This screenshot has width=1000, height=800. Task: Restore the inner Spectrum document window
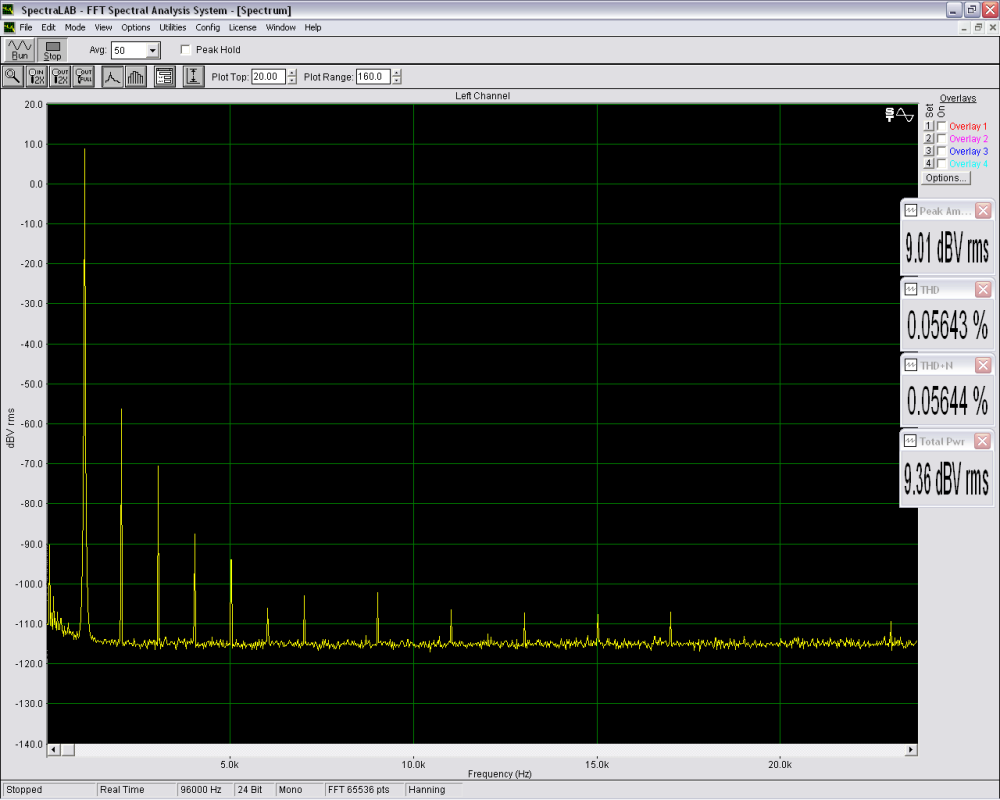(x=978, y=27)
